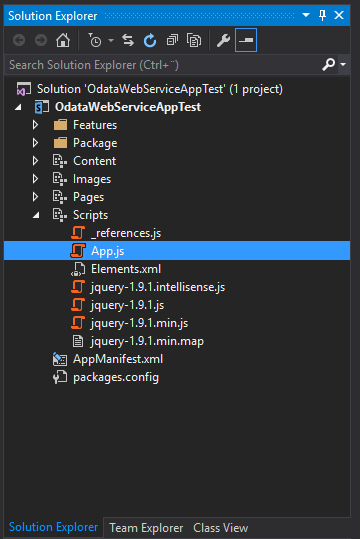Click the Collapse All icon
362x539 pixels.
(x=172, y=41)
